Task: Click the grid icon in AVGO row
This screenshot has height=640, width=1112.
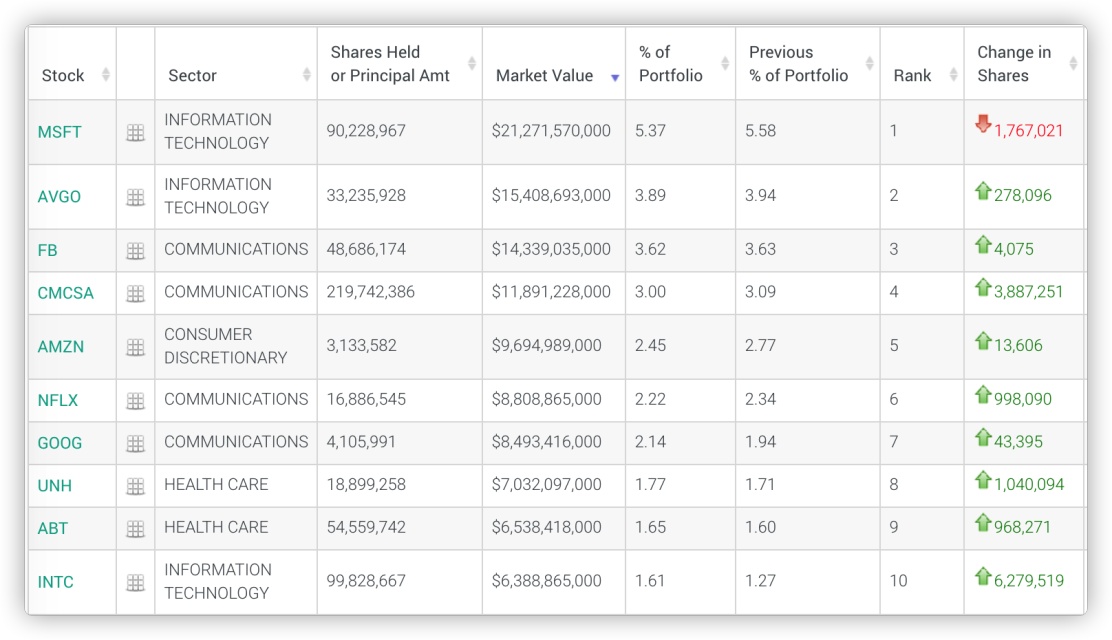Action: point(135,197)
